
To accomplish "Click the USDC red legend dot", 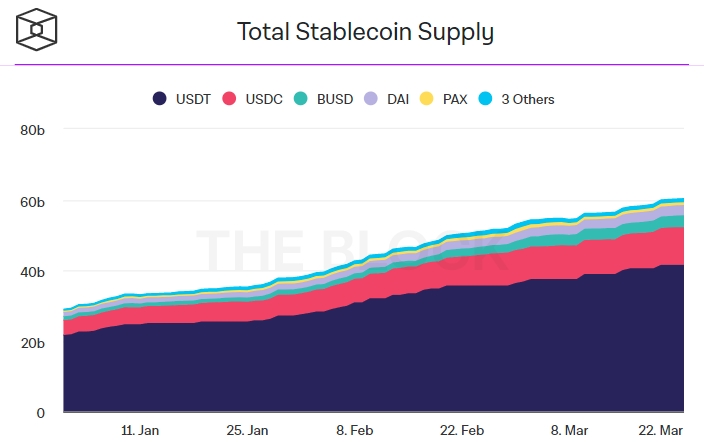I will pyautogui.click(x=229, y=99).
